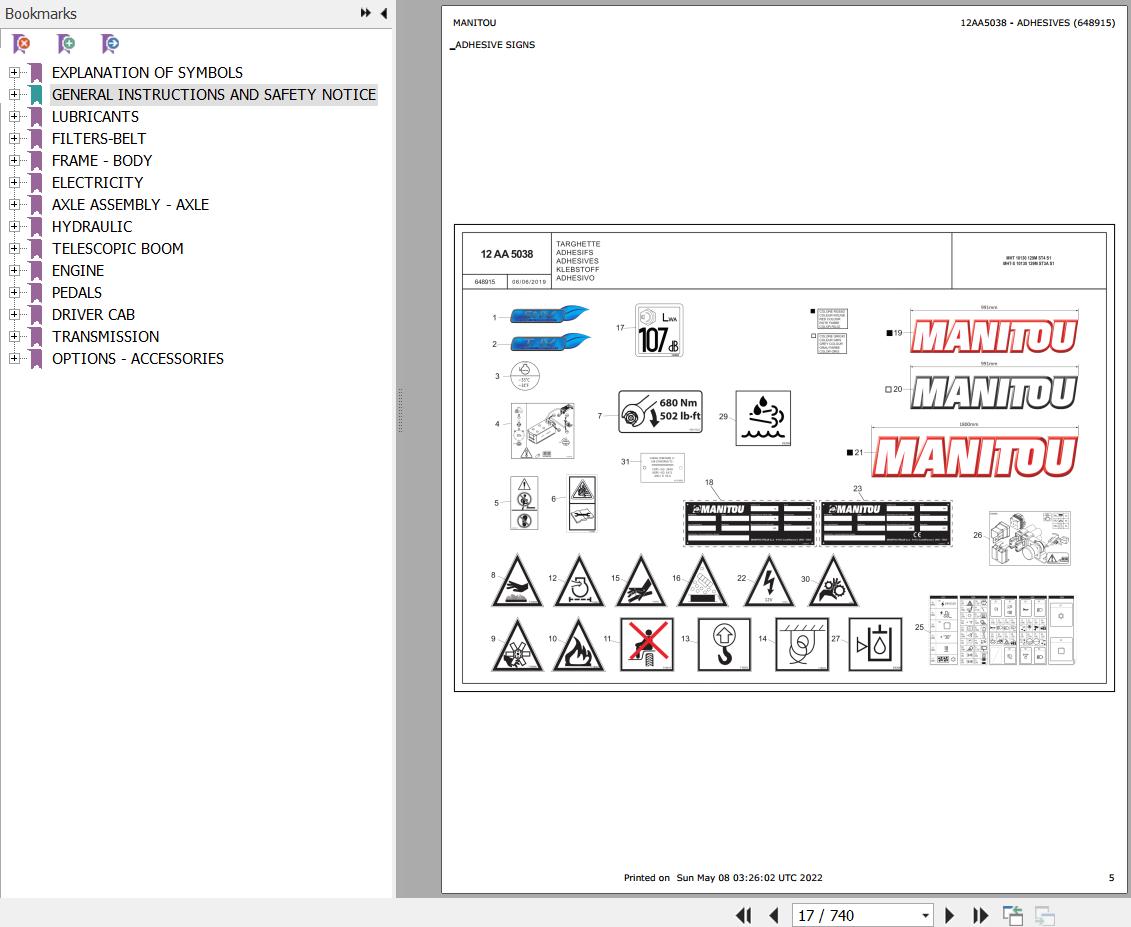Click the panel splitter grip between bookmarks and page
The image size is (1131, 927).
(400, 410)
